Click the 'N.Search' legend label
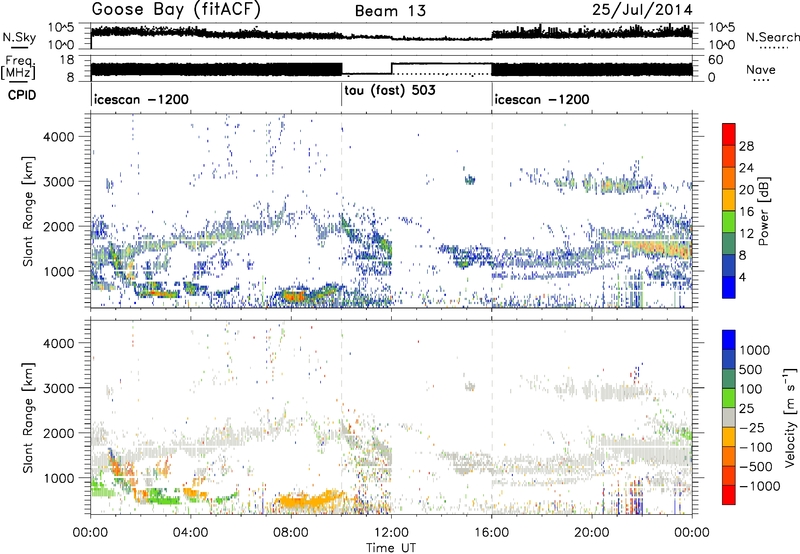Viewport: 800px width, 554px height. tap(772, 37)
